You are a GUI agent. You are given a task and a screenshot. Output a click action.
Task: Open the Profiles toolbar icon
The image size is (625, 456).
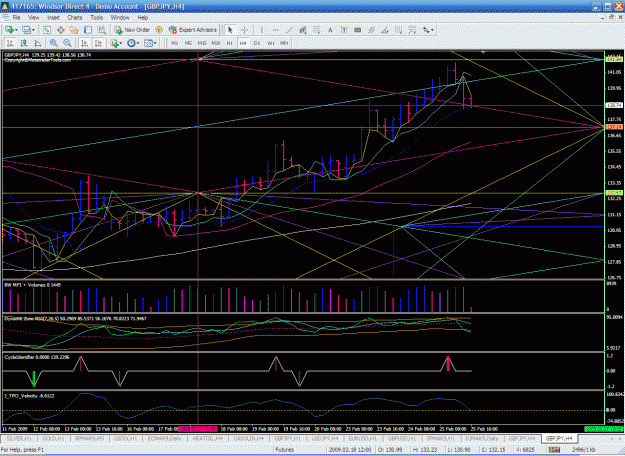(x=26, y=30)
